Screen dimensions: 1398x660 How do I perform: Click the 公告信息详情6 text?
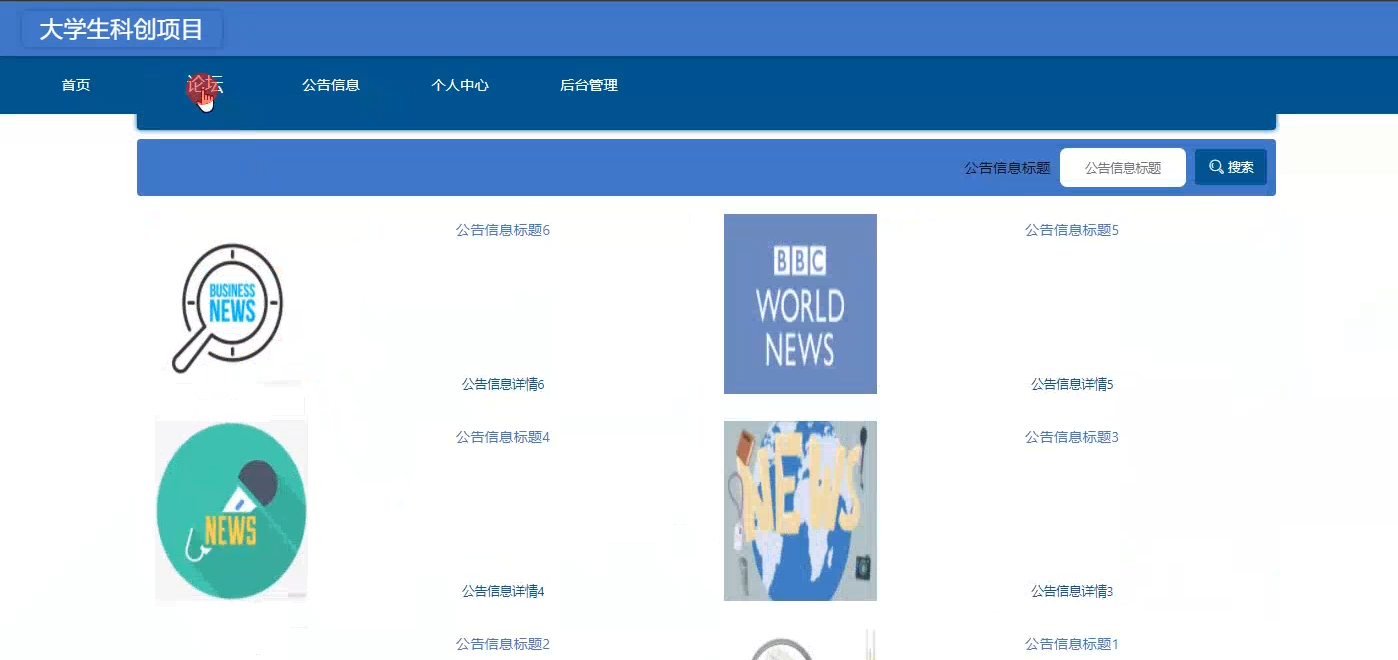503,384
